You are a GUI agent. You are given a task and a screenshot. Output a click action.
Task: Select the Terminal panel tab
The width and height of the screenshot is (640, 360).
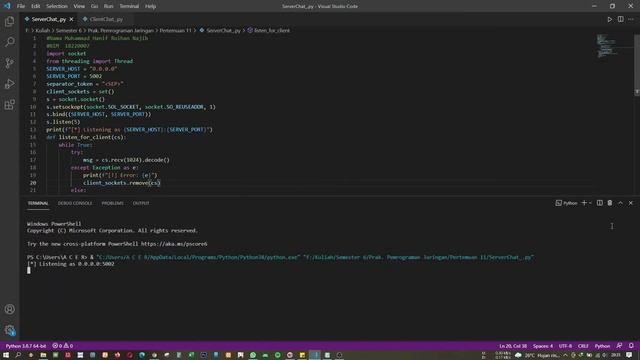click(38, 203)
